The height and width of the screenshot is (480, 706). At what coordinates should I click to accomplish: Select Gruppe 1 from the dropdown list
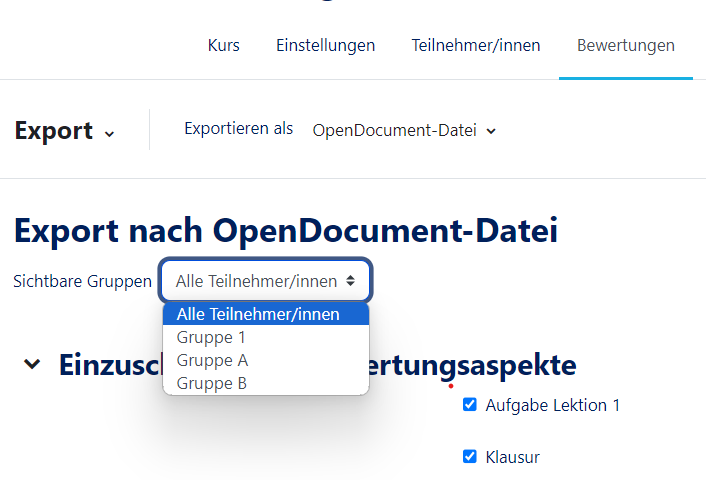210,337
